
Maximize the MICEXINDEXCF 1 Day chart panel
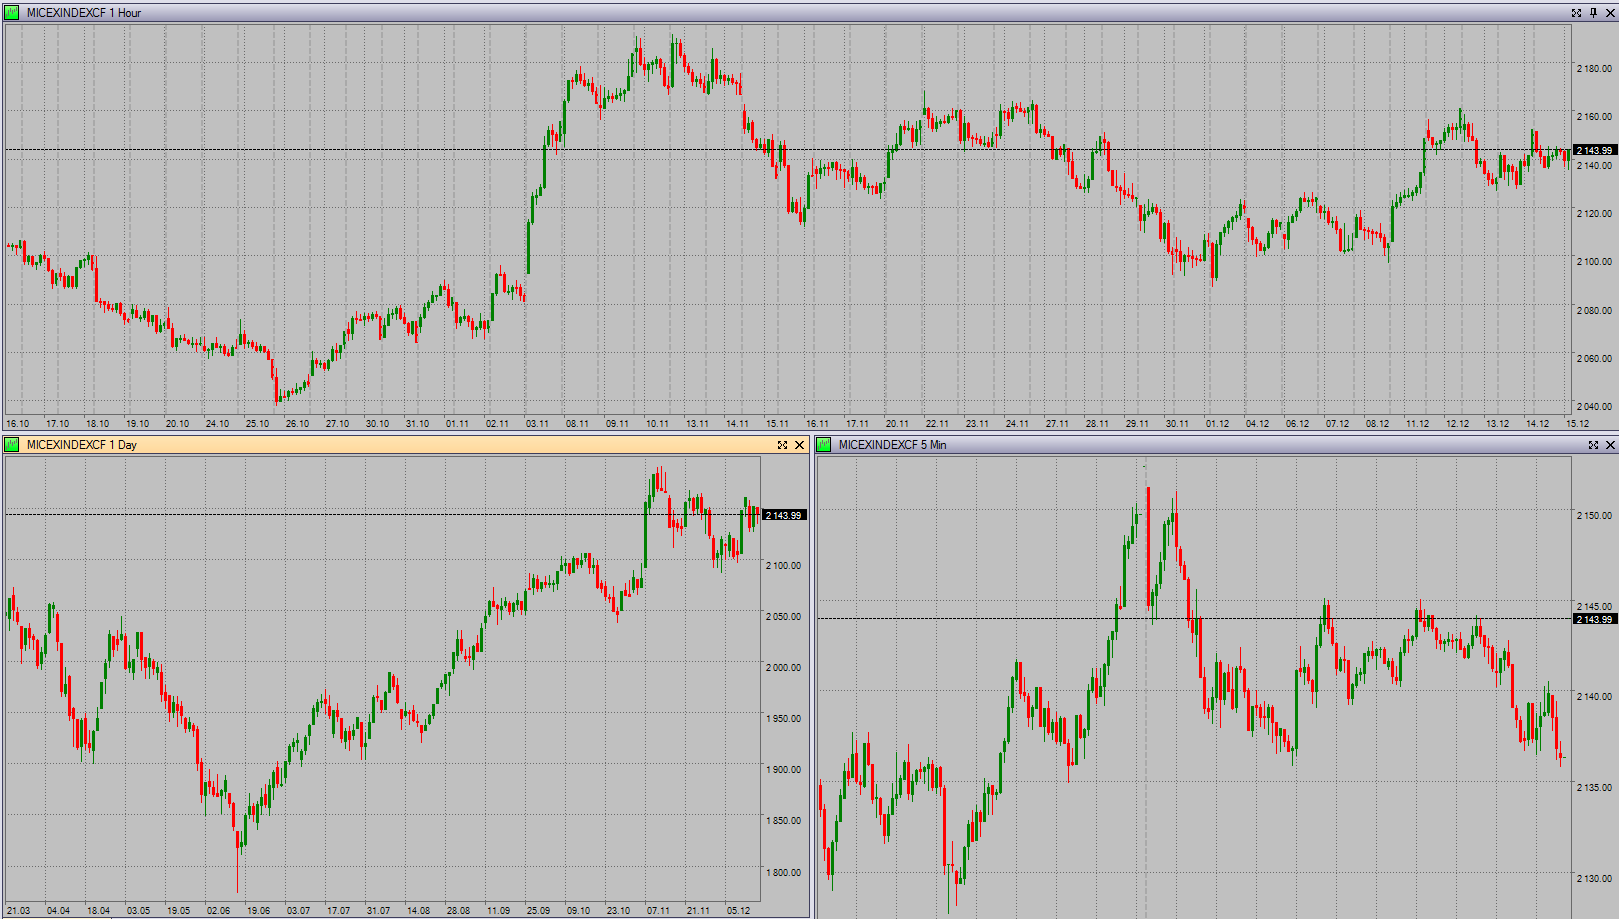pyautogui.click(x=783, y=445)
